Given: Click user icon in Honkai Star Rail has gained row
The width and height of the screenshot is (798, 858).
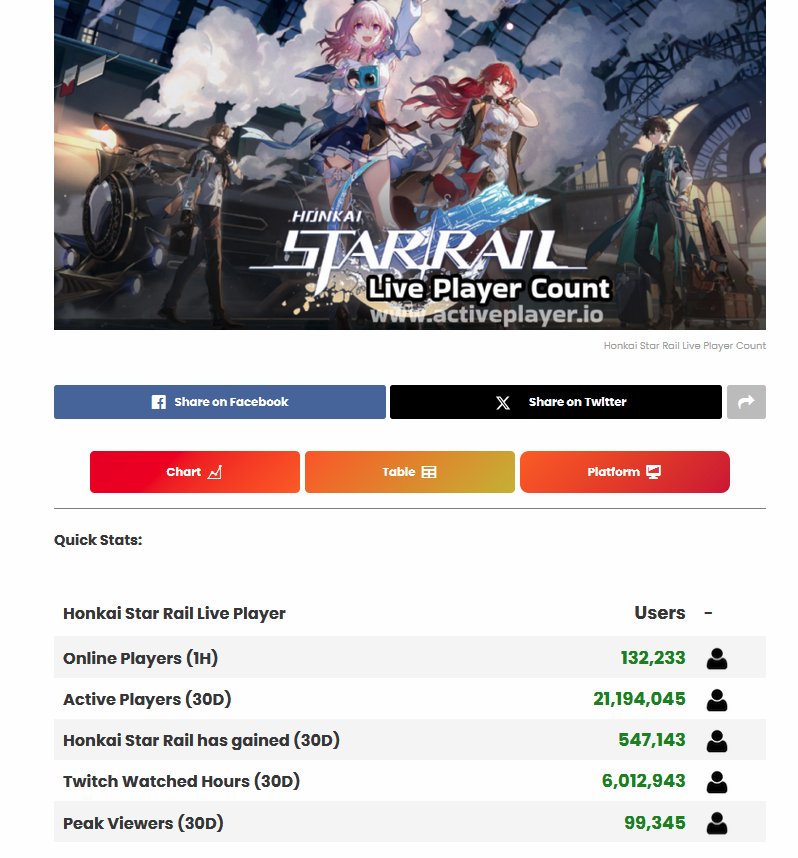Looking at the screenshot, I should click(716, 741).
